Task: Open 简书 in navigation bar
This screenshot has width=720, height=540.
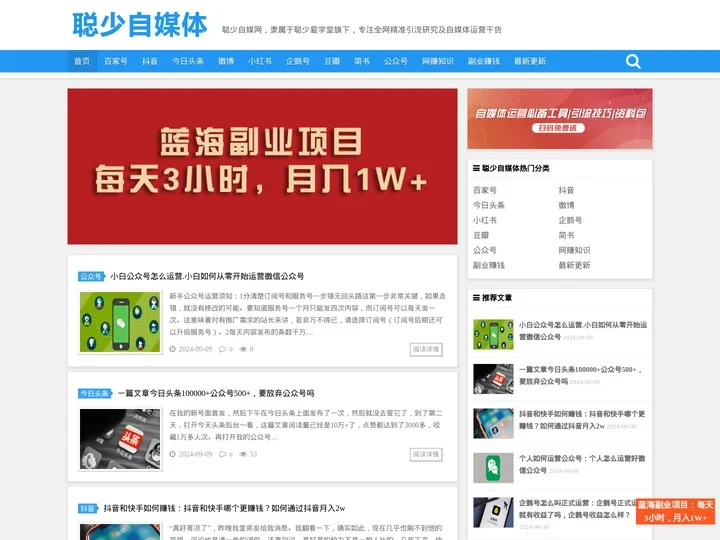Action: pyautogui.click(x=362, y=61)
